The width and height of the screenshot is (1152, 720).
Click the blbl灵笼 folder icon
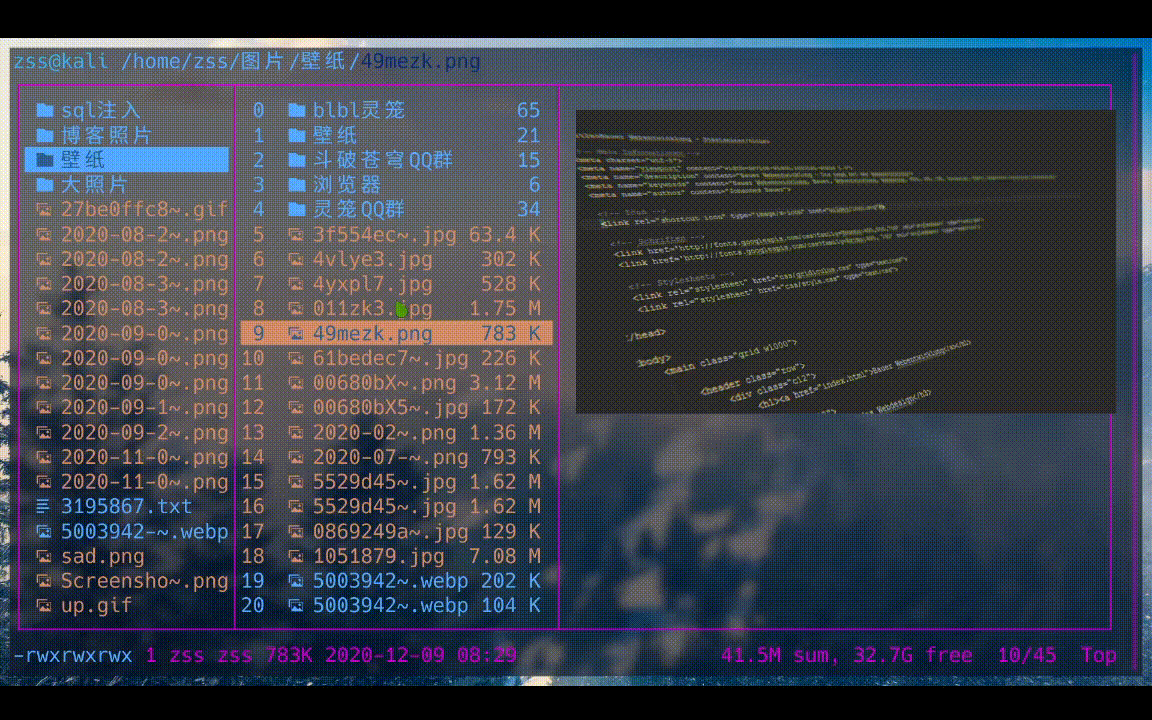point(296,110)
